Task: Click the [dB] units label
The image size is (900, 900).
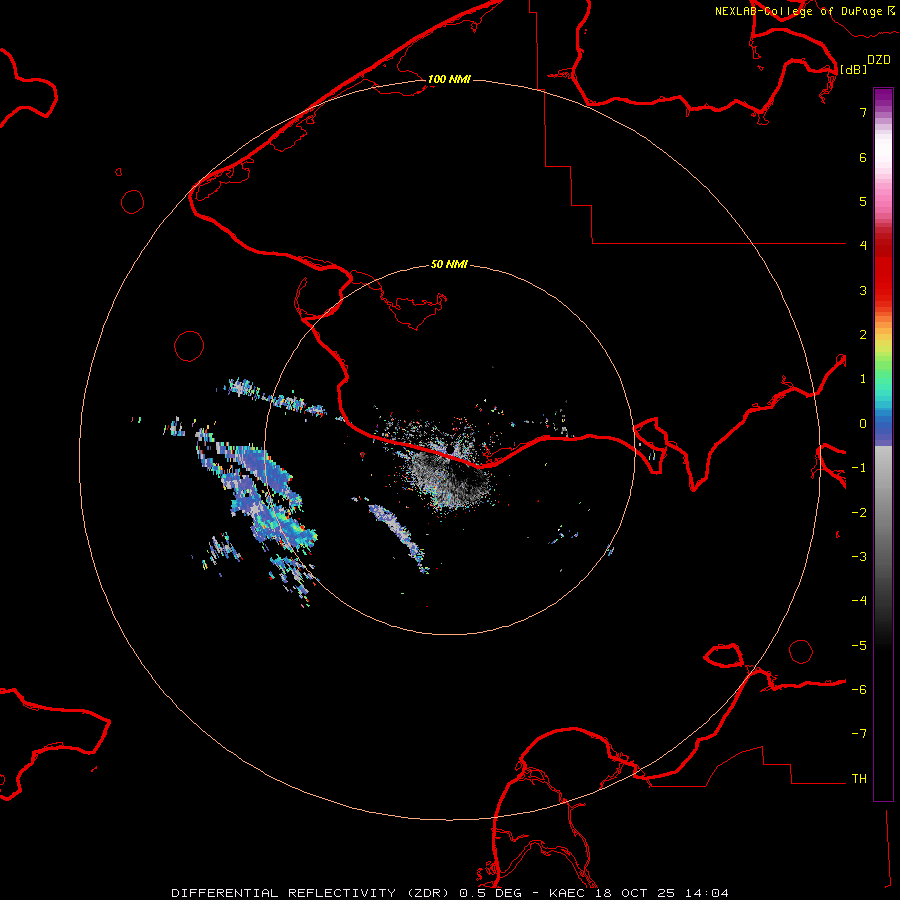Action: (853, 69)
